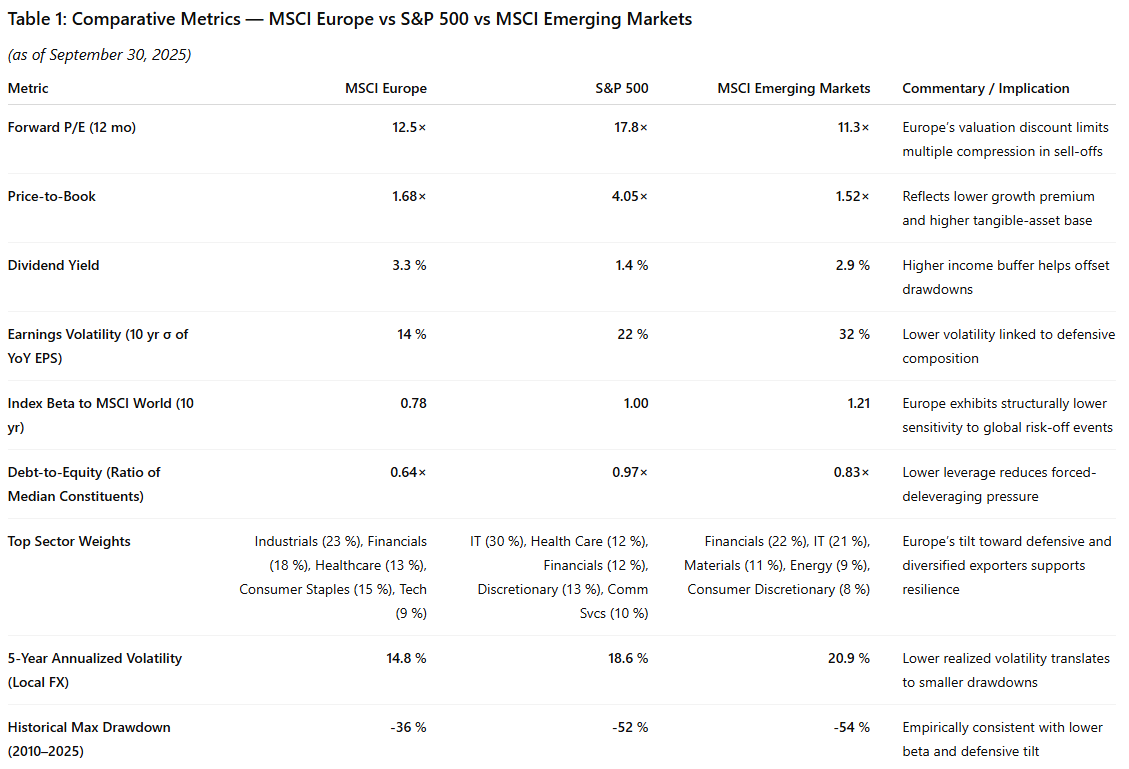Screen dimensions: 1129x769
Task: Select the Metric column header
Action: click(28, 88)
